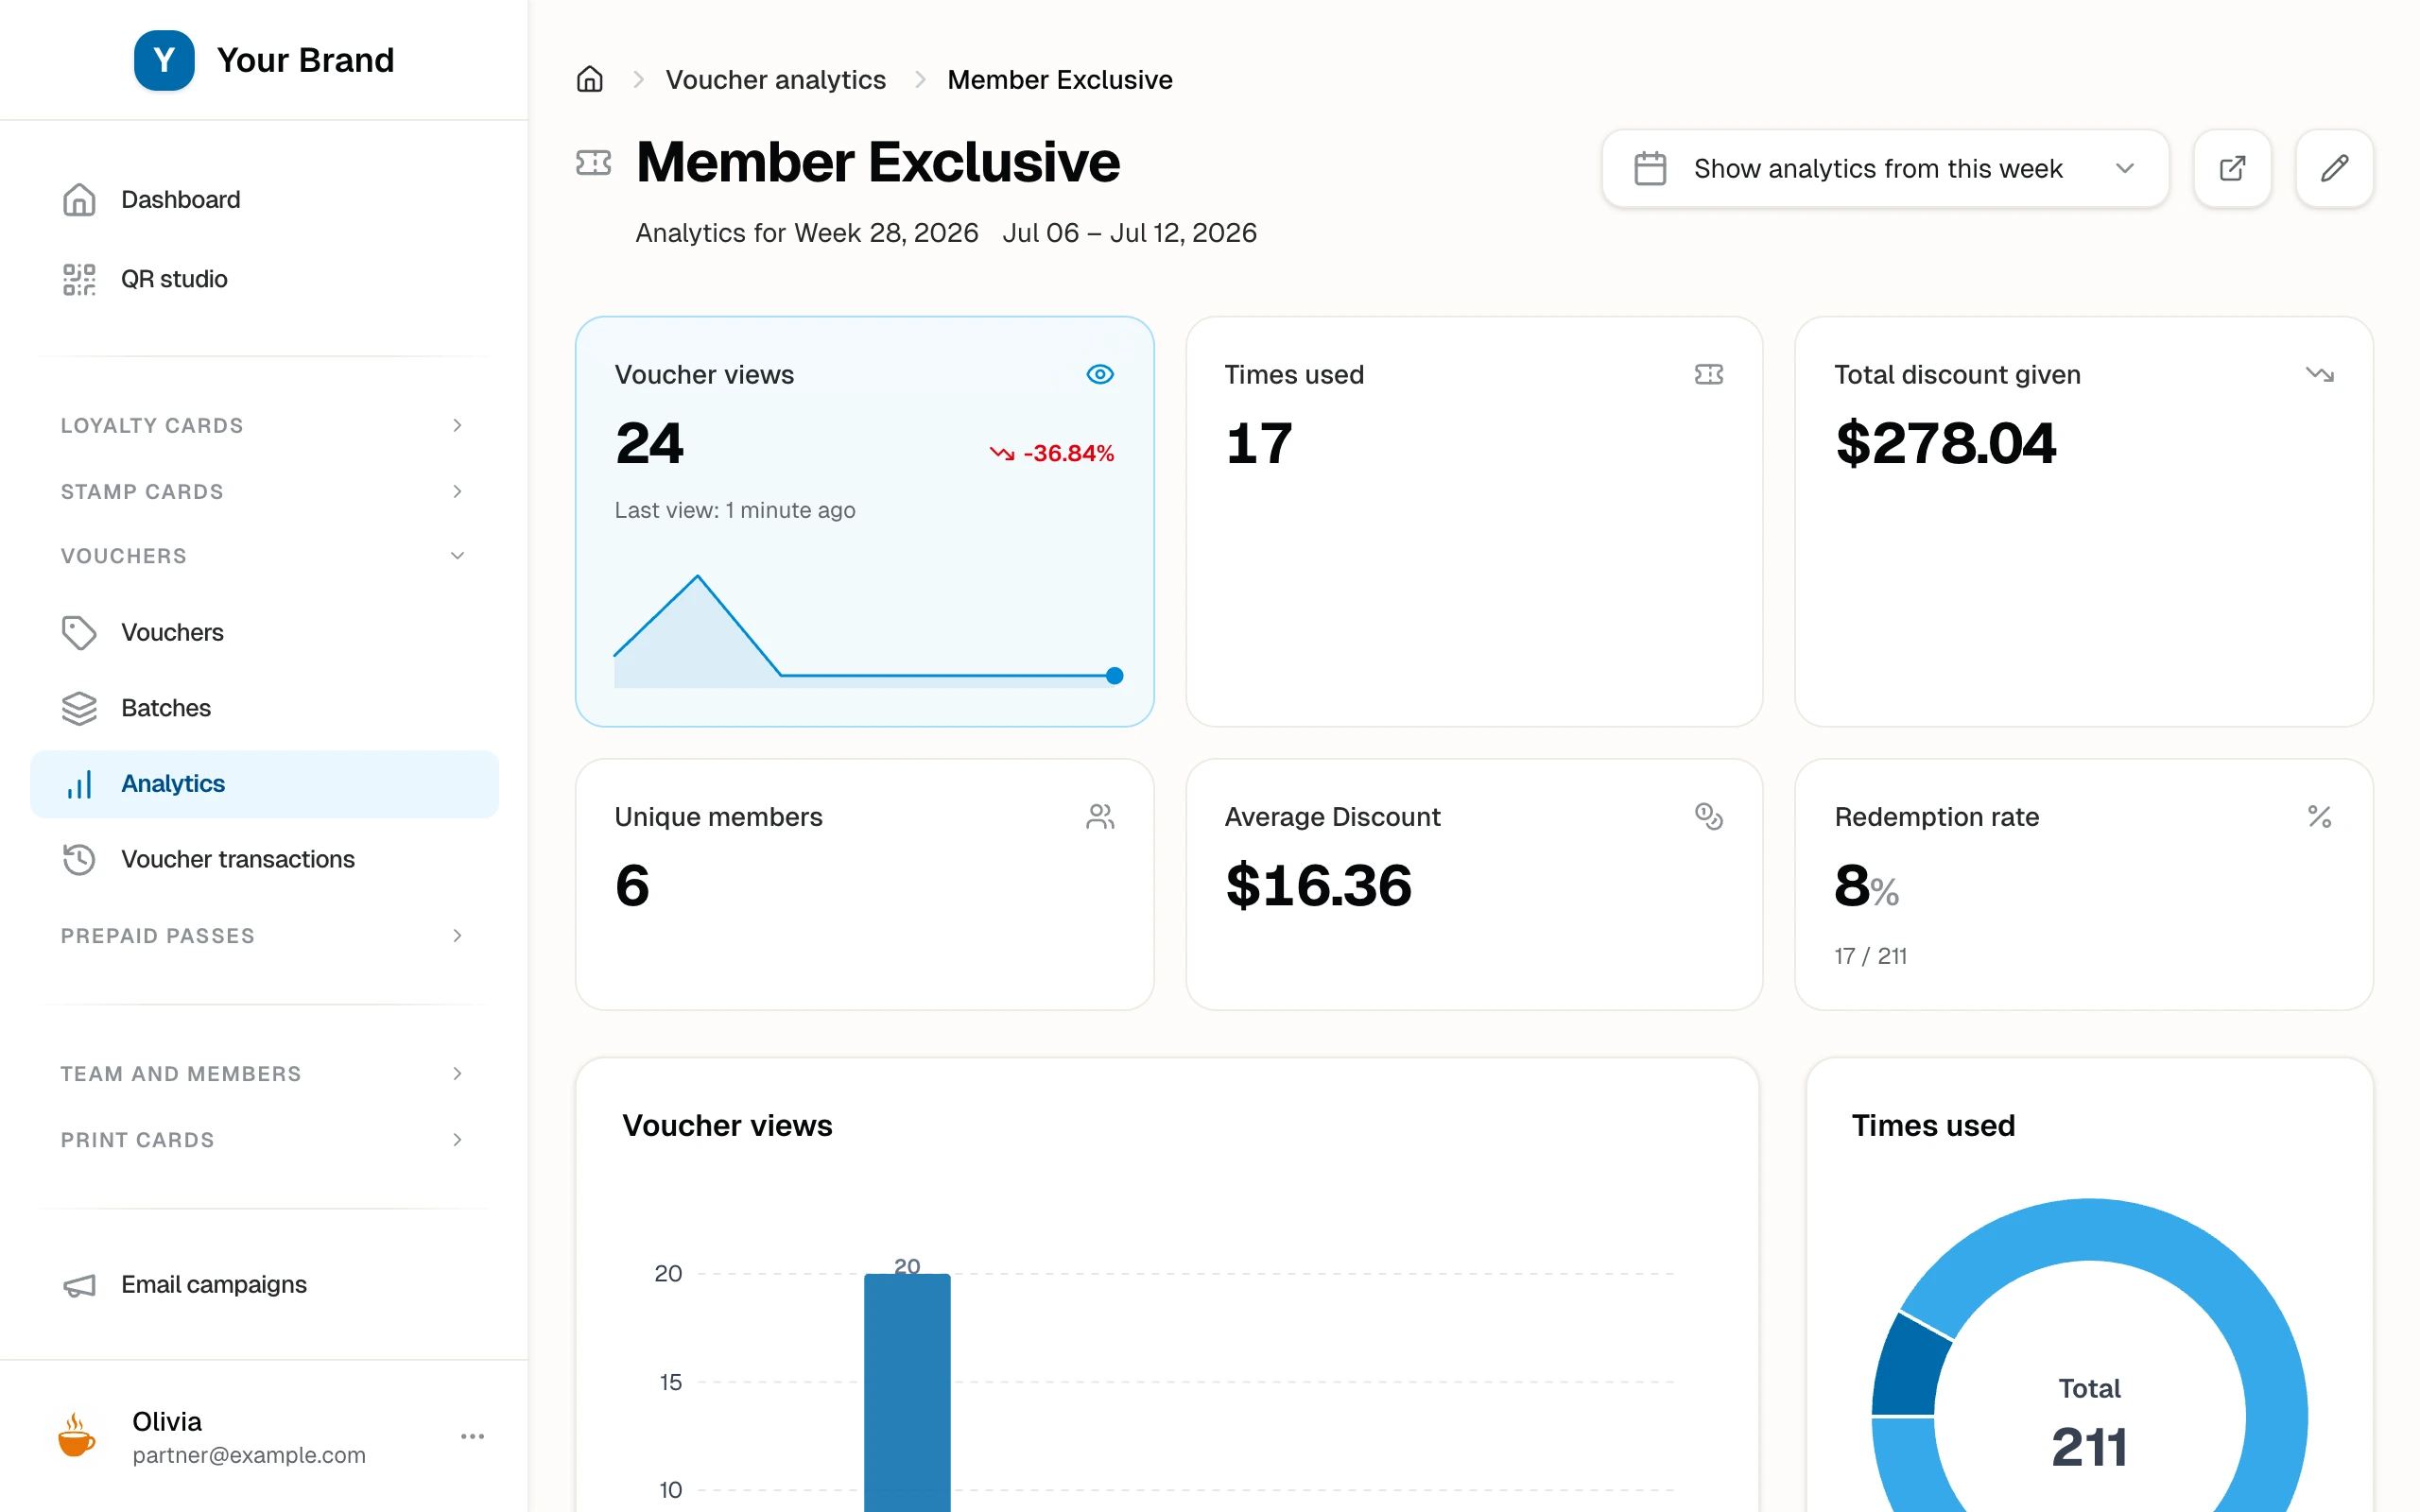This screenshot has width=2420, height=1512.
Task: Expand the Team and Members section
Action: 264,1074
